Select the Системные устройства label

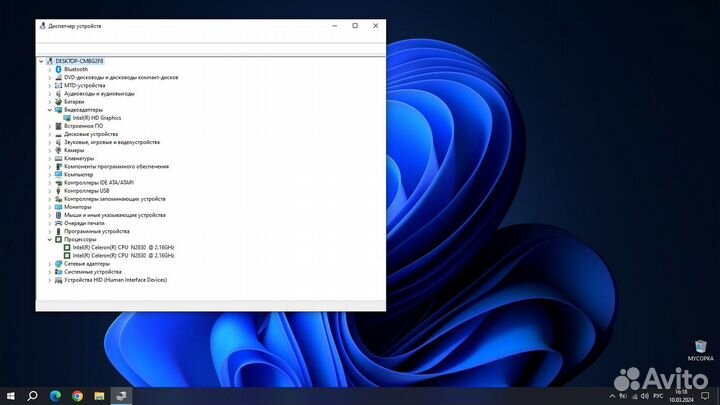(x=93, y=272)
